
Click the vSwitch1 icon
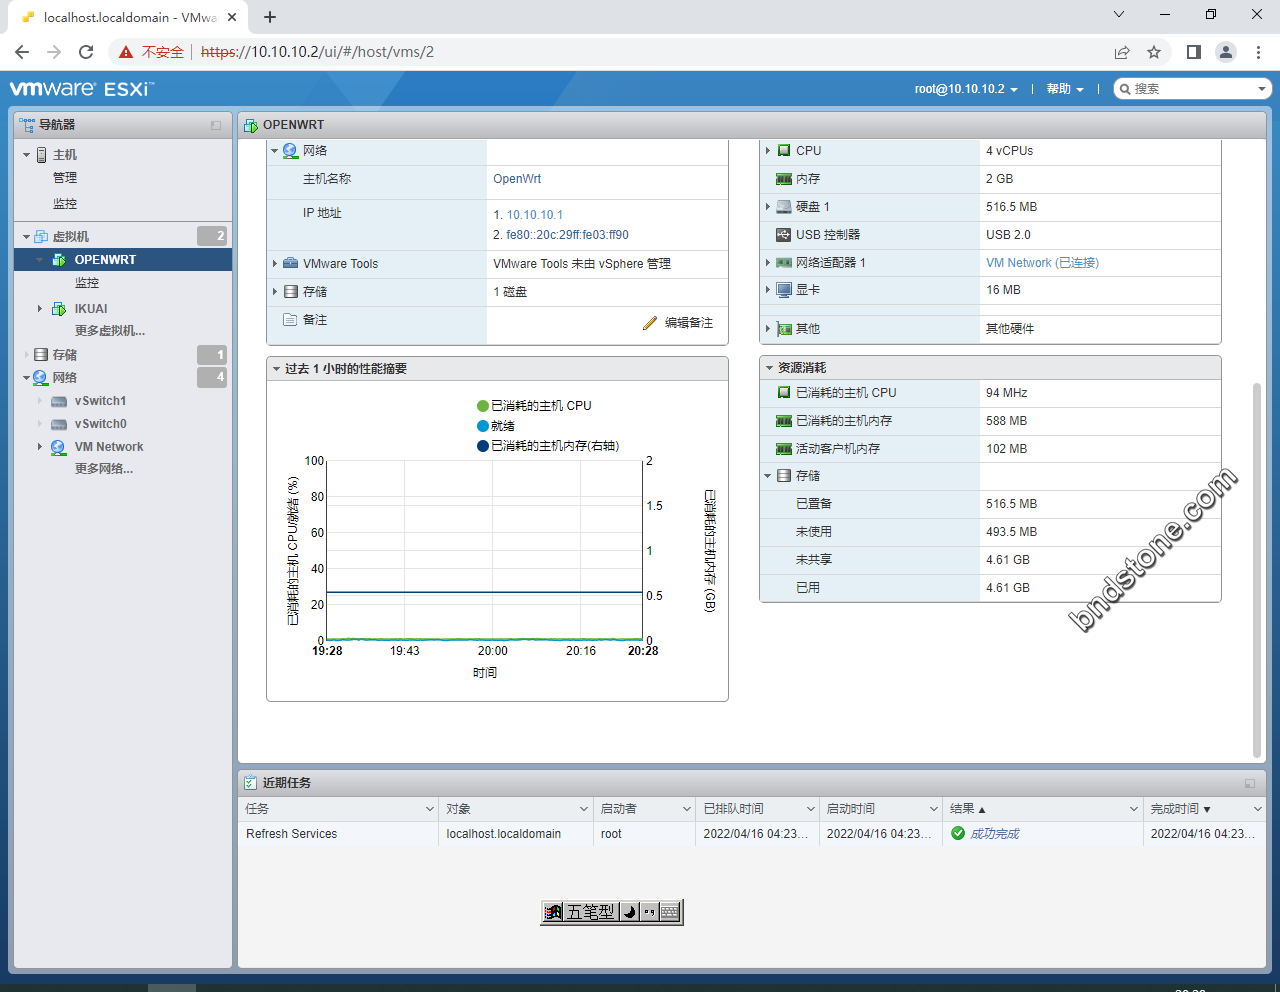59,401
